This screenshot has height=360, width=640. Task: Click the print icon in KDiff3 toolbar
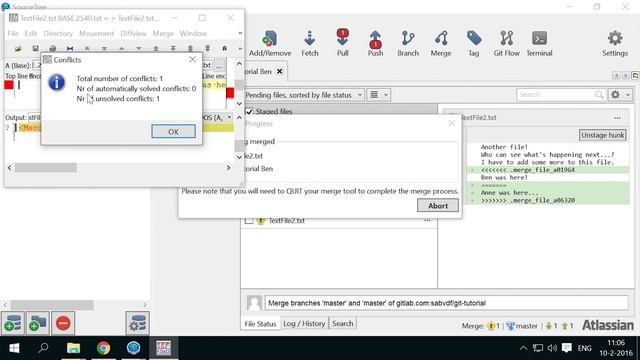coord(53,49)
